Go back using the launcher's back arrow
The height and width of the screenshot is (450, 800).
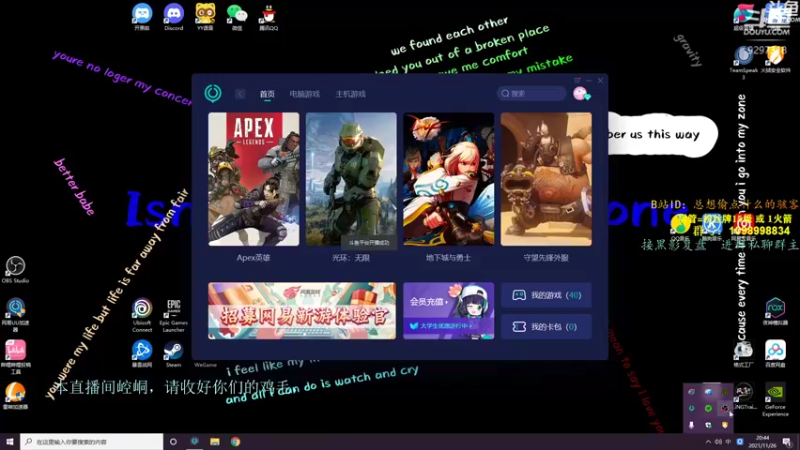[240, 94]
